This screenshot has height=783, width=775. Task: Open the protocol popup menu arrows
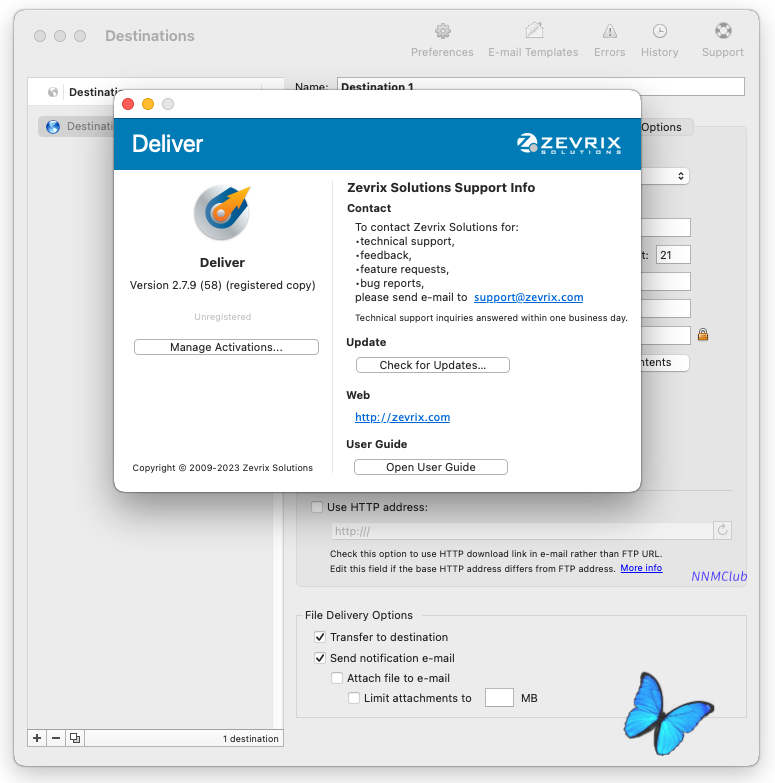[x=681, y=176]
